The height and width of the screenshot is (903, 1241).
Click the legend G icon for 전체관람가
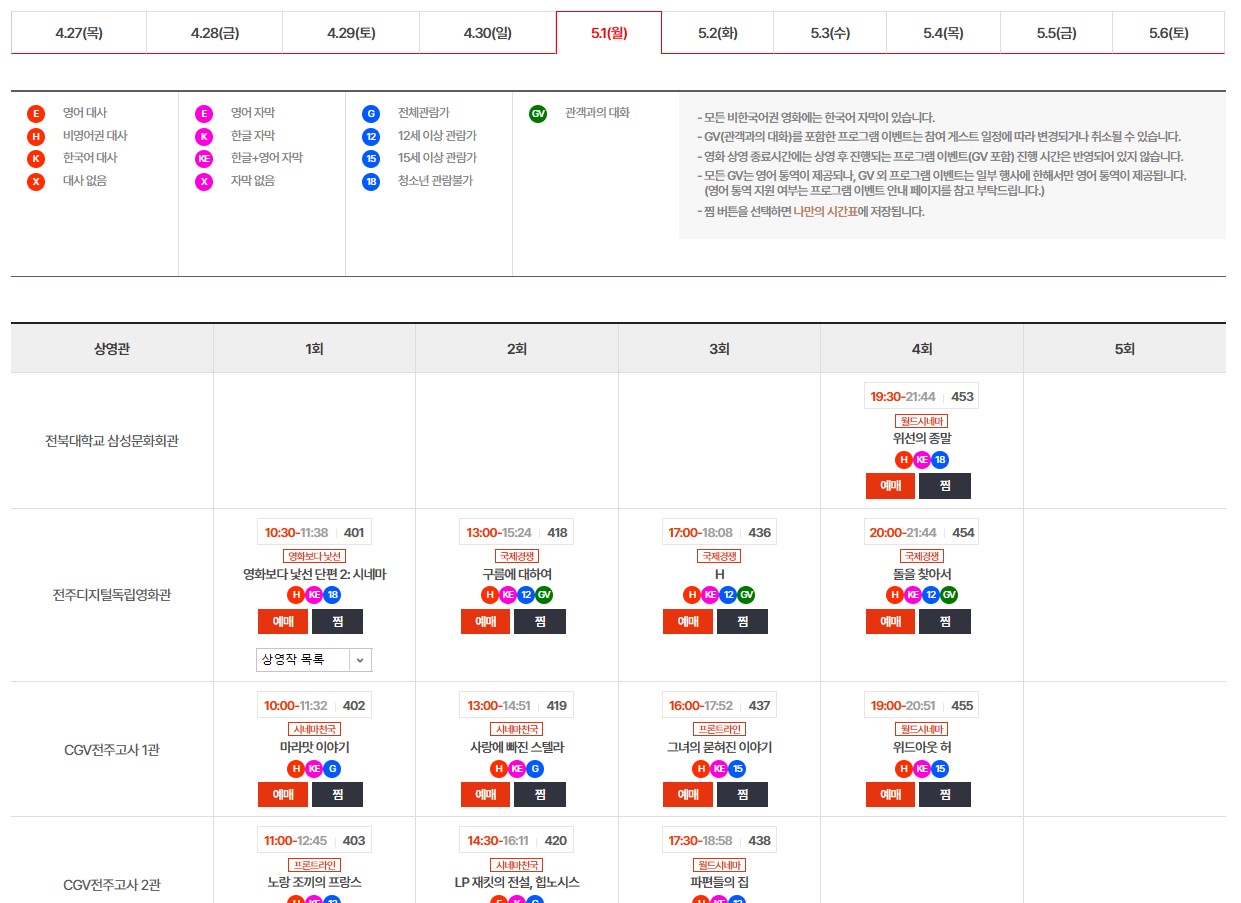(371, 113)
